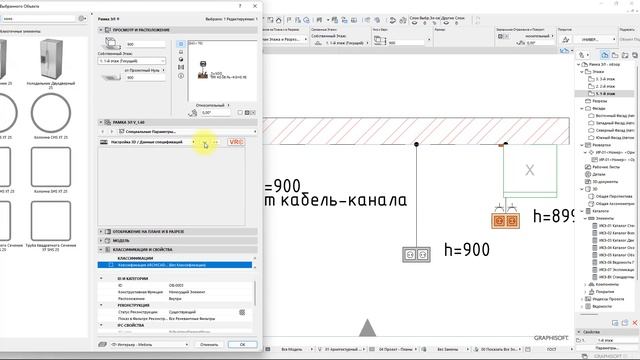Screen dimensions: 640x360
Task: Open the Project Zero reference dropdown arrow
Action: [x=164, y=70]
